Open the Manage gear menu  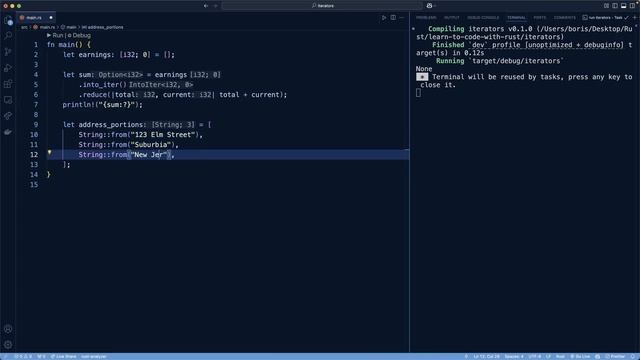tap(8, 345)
